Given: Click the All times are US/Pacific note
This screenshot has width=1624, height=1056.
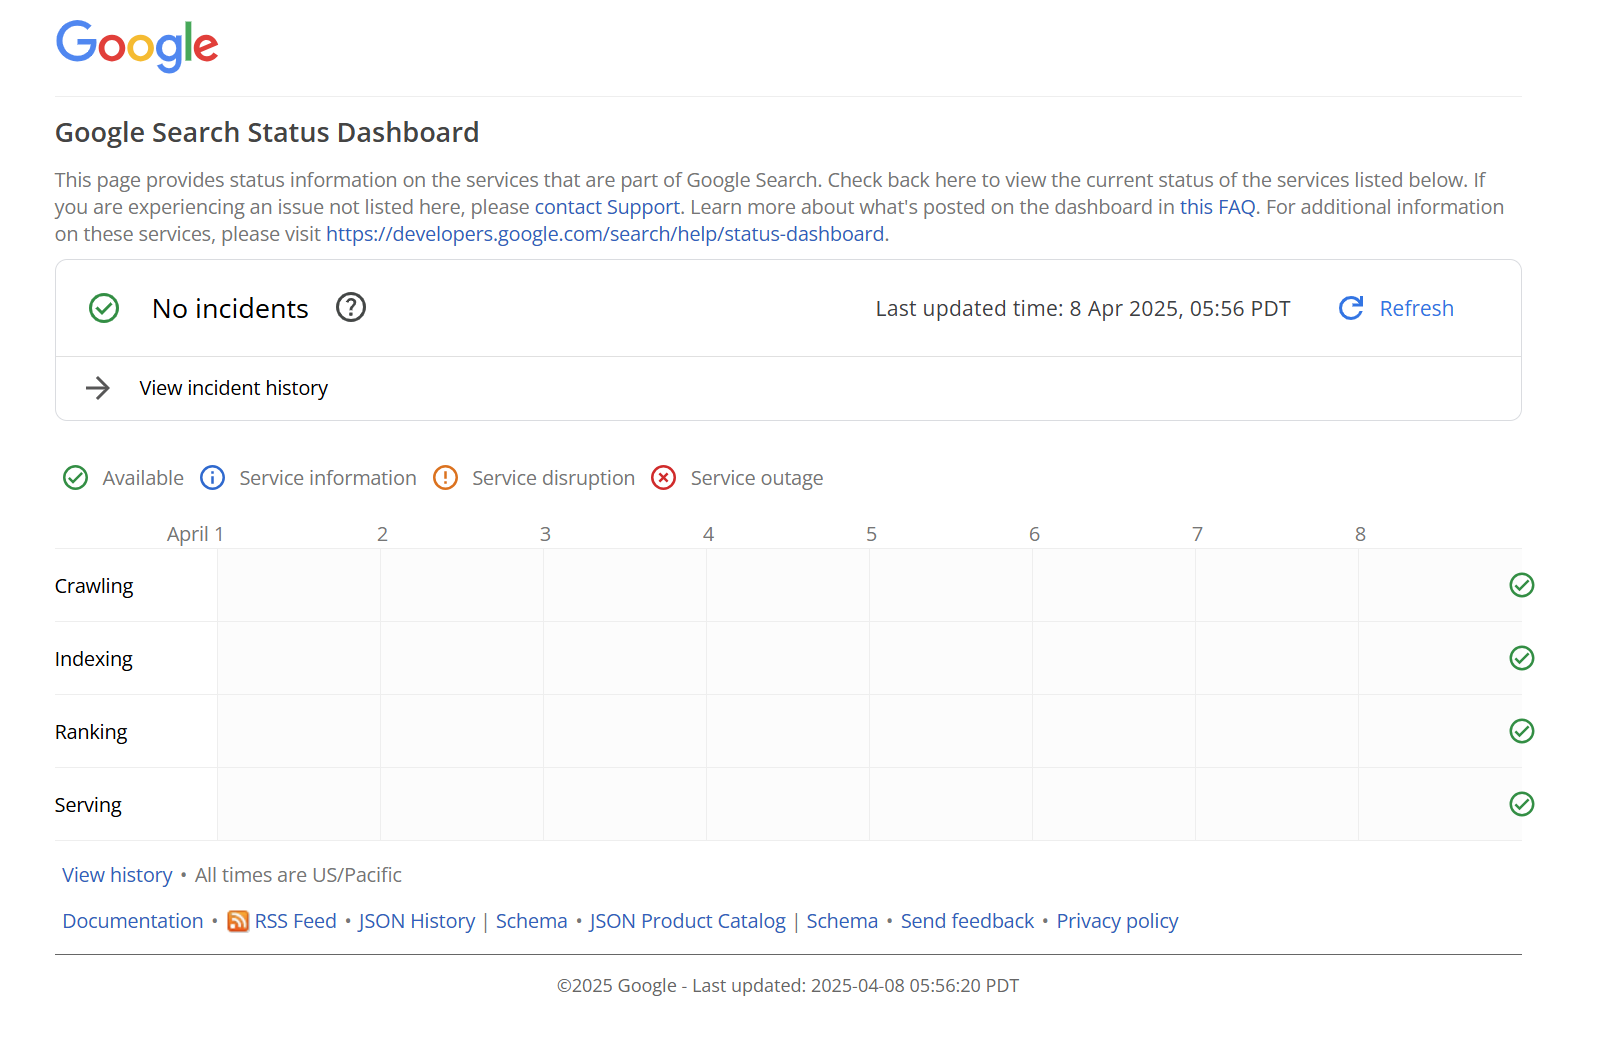Looking at the screenshot, I should point(298,875).
